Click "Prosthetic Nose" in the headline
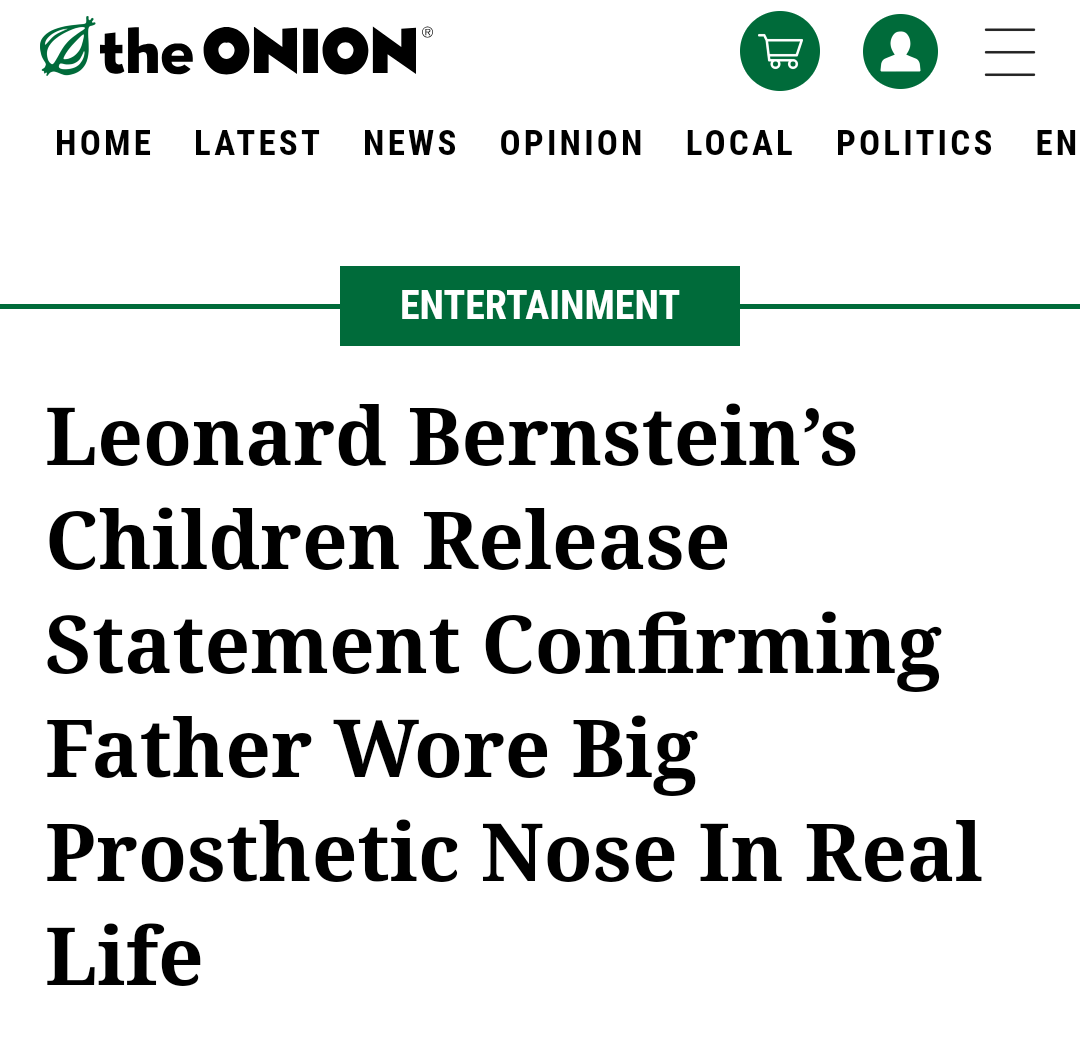The image size is (1080, 1058). [361, 852]
